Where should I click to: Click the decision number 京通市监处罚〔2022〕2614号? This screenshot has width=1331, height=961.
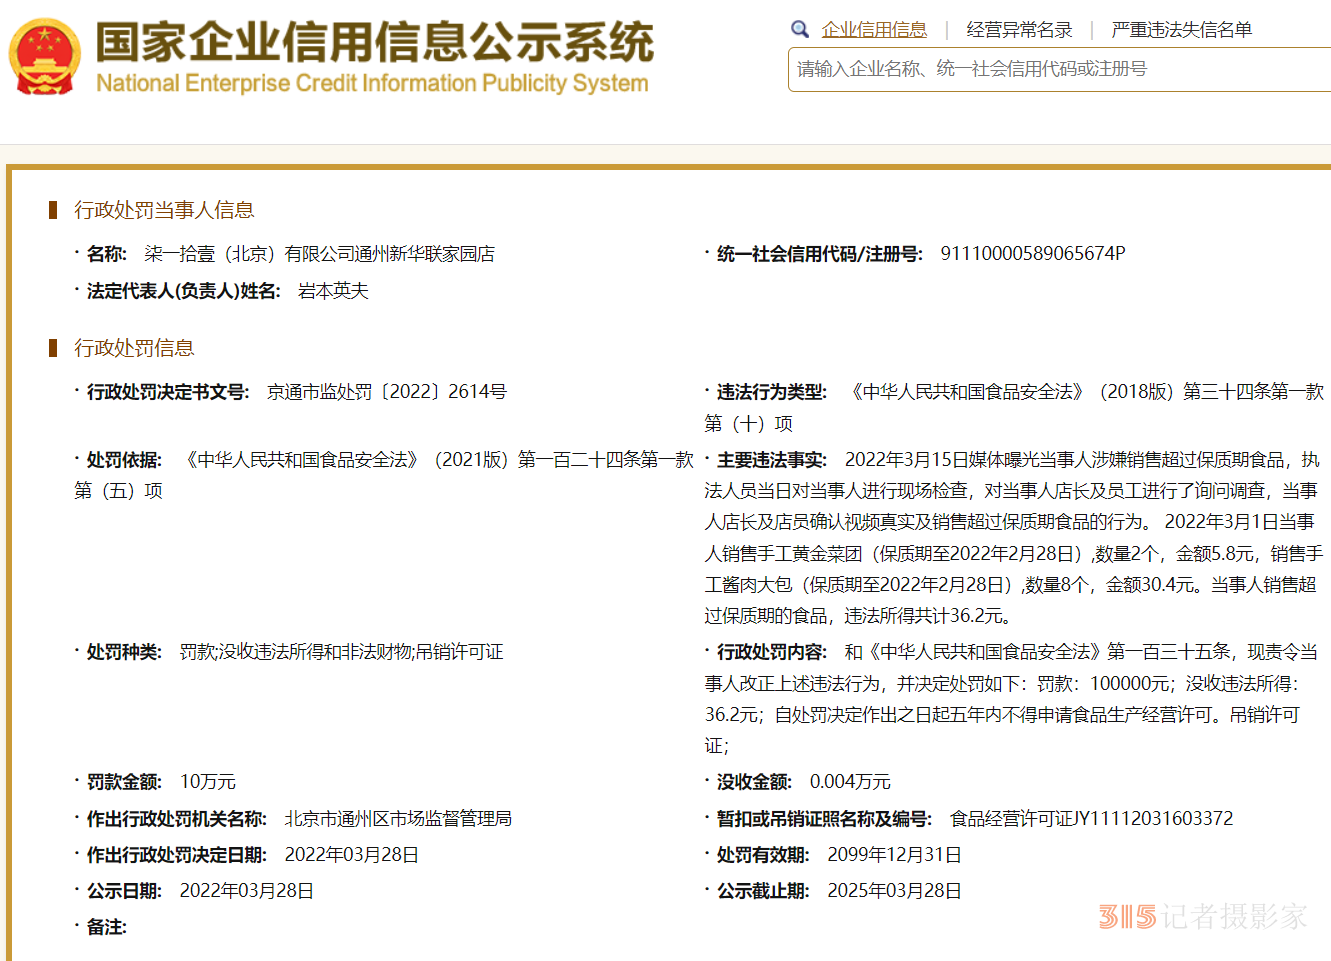click(386, 392)
